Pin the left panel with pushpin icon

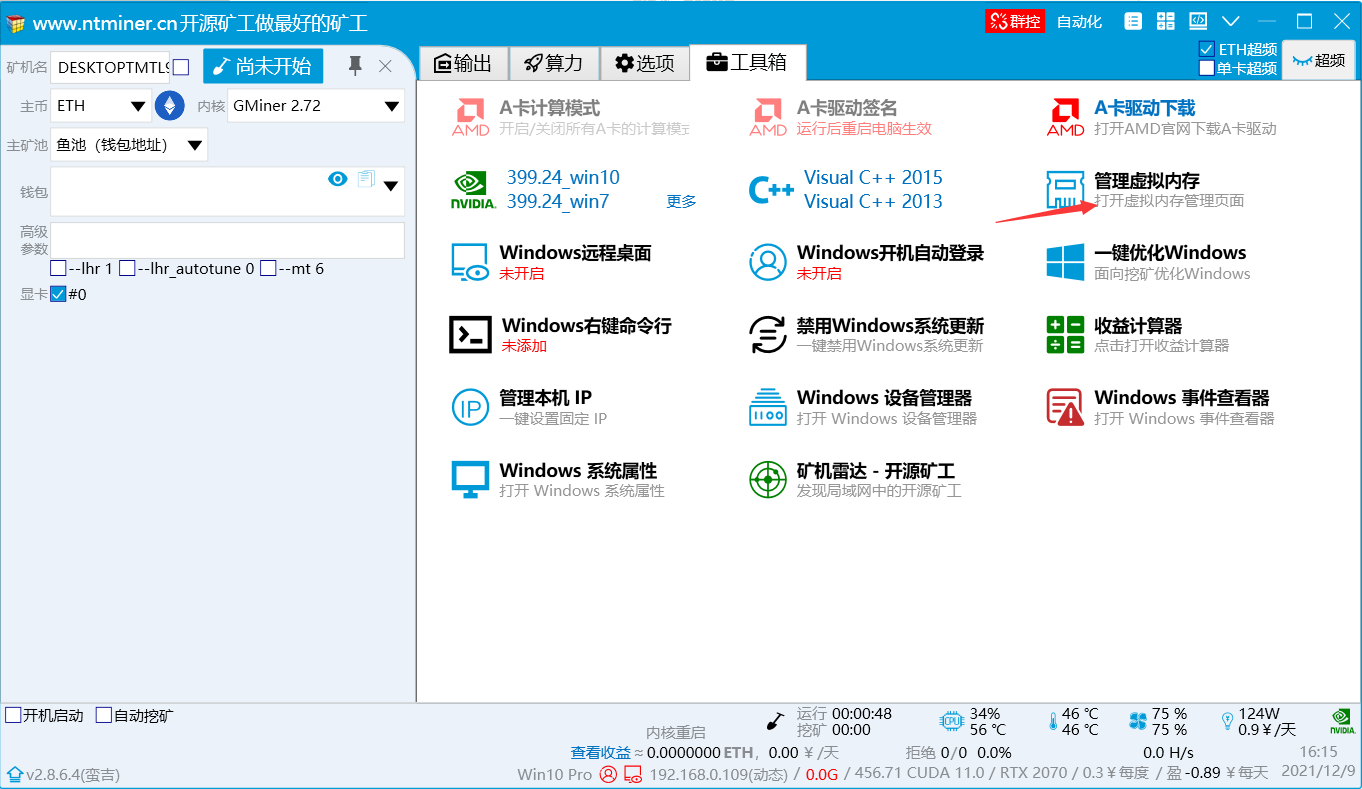click(x=355, y=66)
